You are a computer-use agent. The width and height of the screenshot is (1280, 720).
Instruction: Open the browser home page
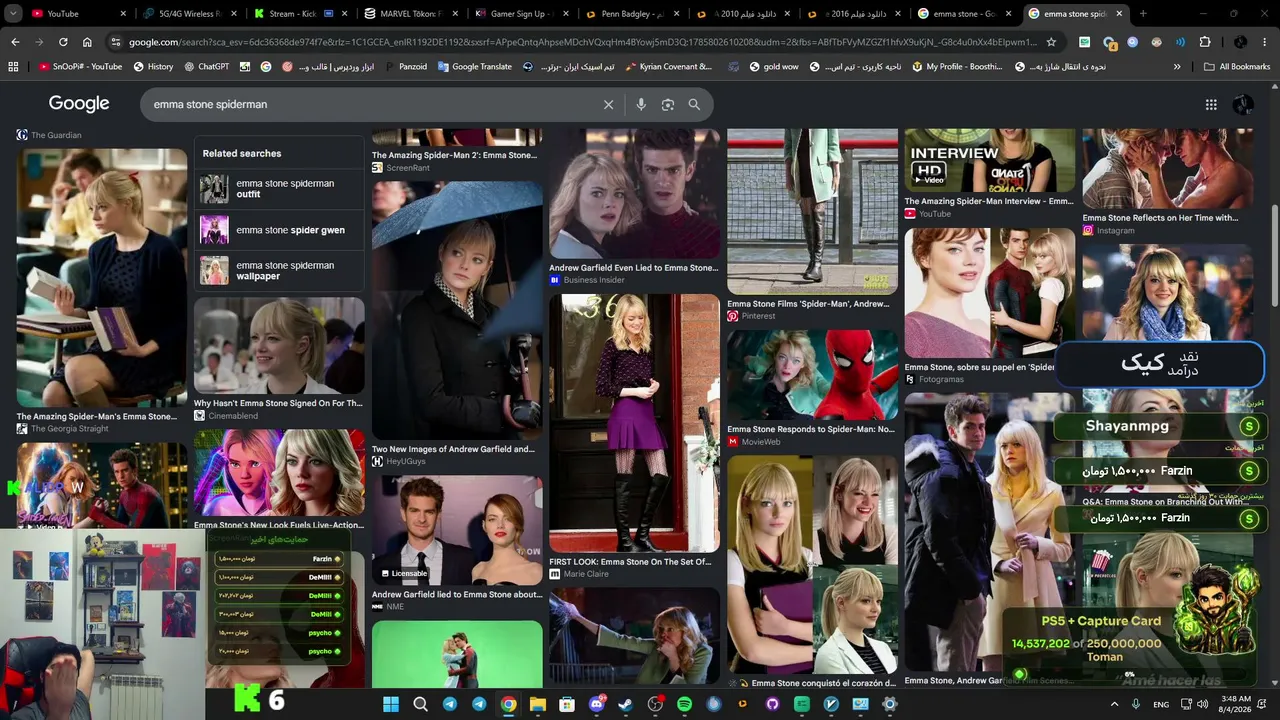tap(87, 42)
